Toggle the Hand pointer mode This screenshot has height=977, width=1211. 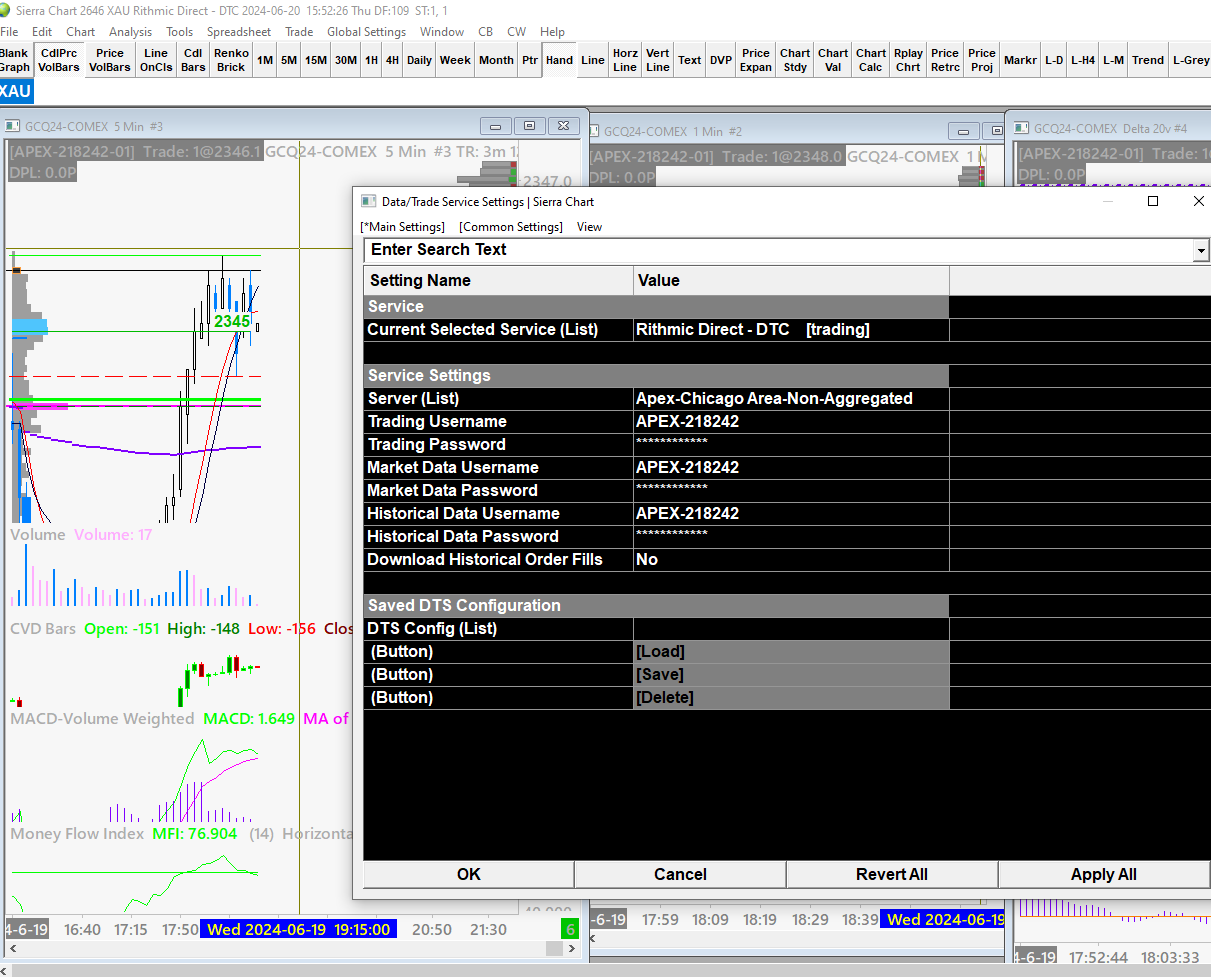tap(559, 60)
